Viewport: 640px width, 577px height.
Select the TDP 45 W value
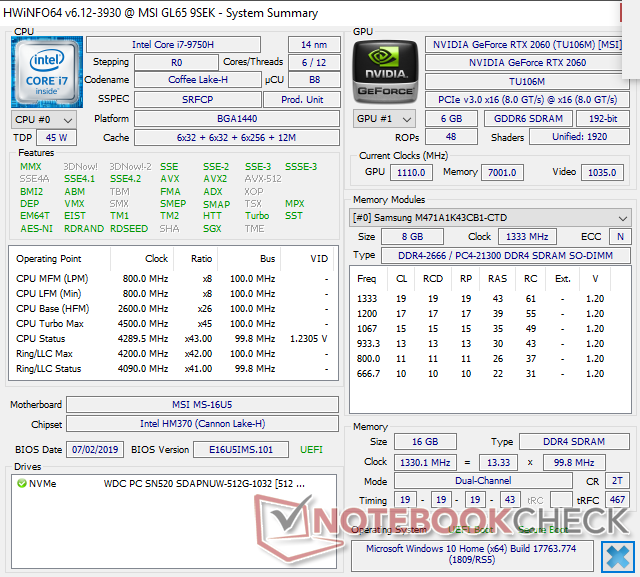(56, 138)
